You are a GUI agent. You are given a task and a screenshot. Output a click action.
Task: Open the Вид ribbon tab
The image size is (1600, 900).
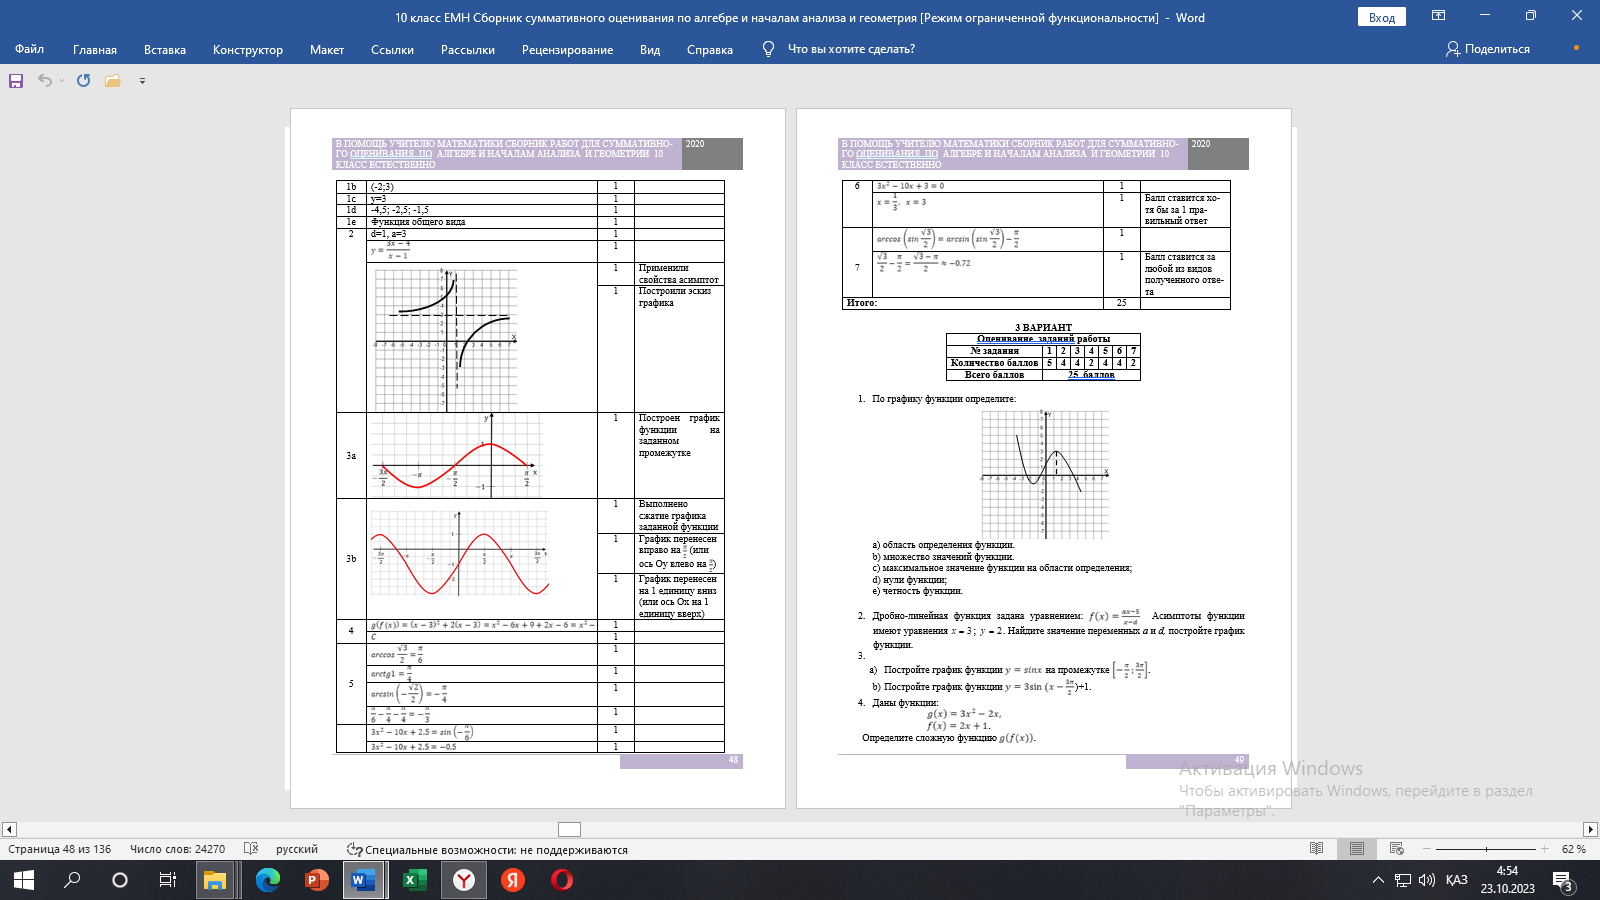tap(650, 49)
